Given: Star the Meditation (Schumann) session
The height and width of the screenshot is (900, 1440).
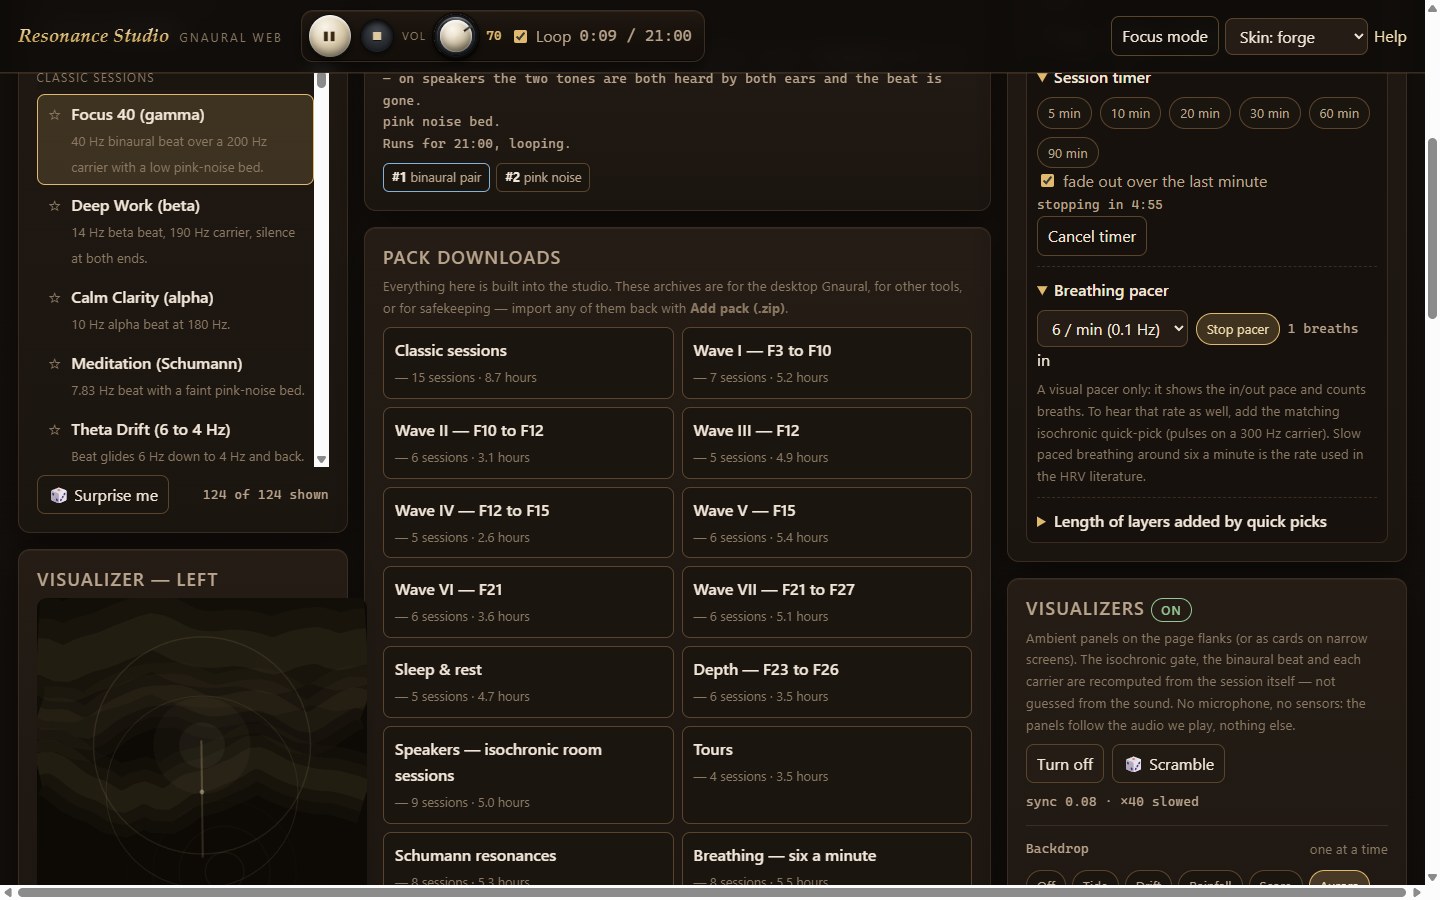Looking at the screenshot, I should pos(54,364).
